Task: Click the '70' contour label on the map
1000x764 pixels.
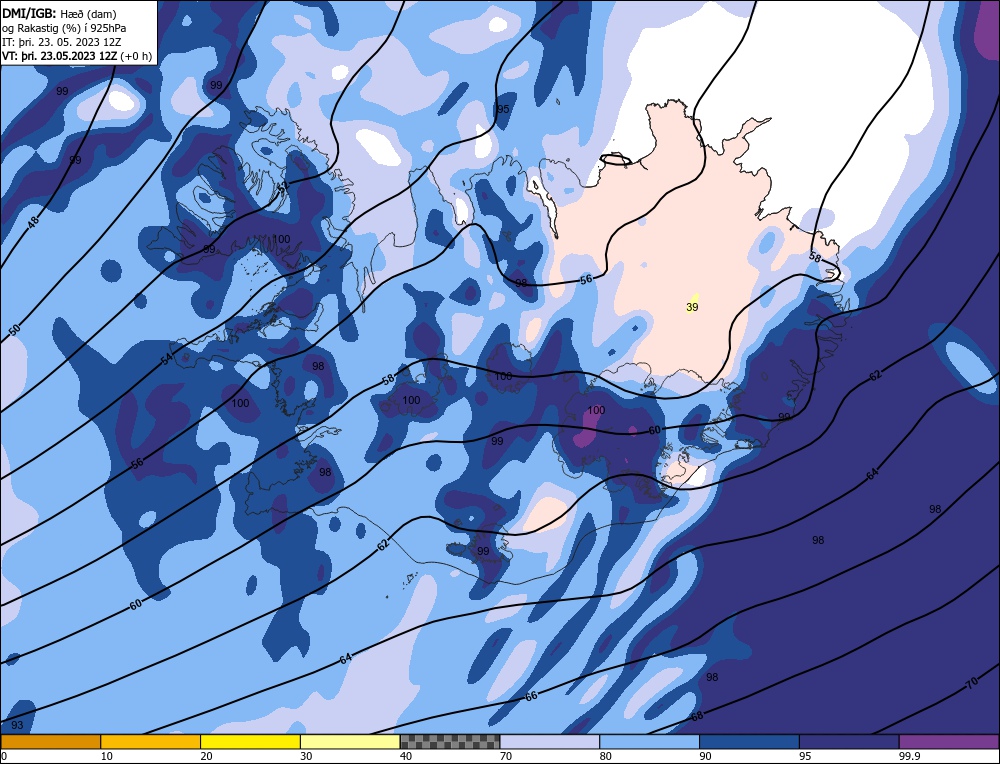Action: pyautogui.click(x=972, y=684)
